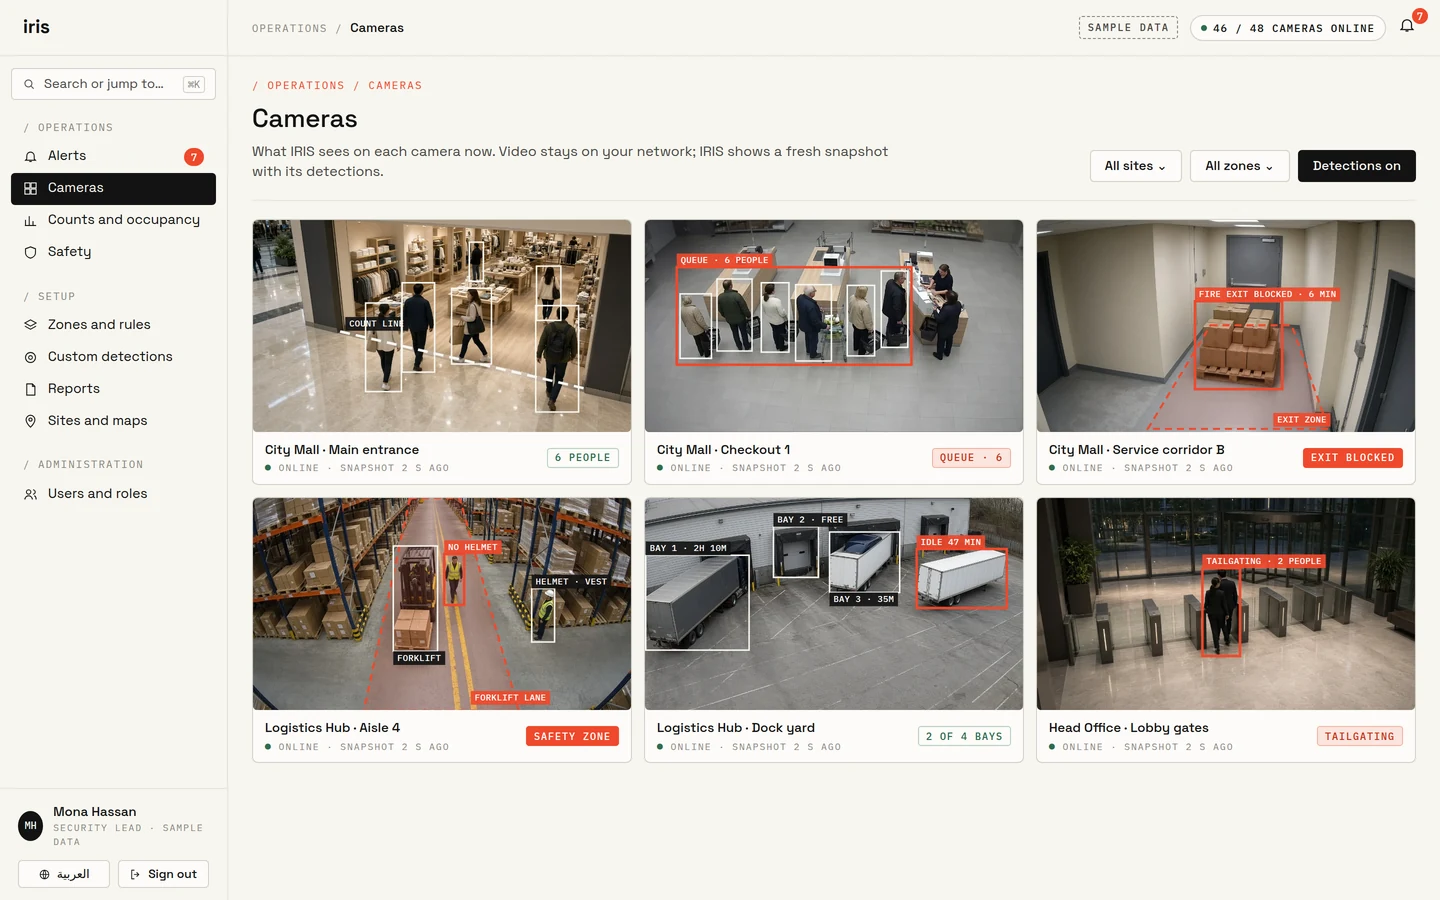This screenshot has width=1440, height=900.
Task: Navigate to Zones and rules
Action: pyautogui.click(x=113, y=325)
